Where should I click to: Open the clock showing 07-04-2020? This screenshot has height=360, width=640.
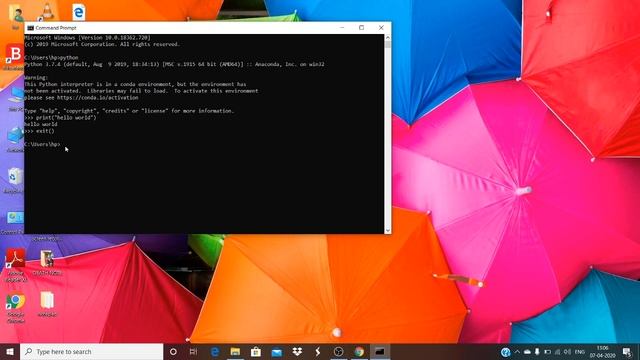point(602,352)
